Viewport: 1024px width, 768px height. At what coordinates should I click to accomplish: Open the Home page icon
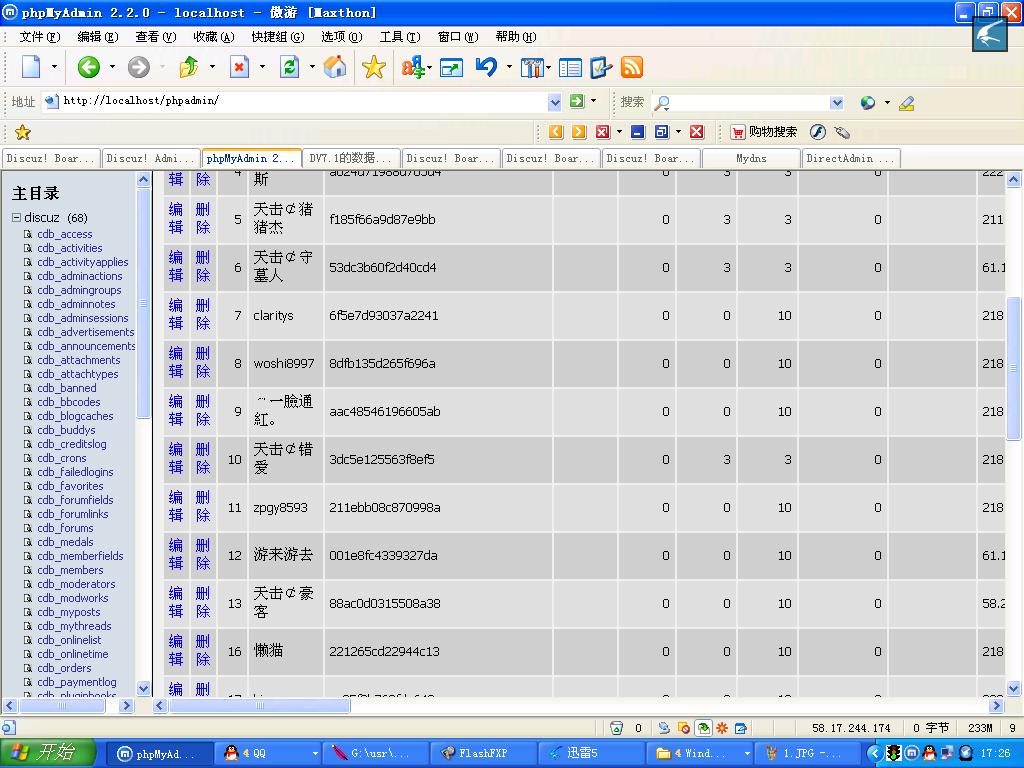335,67
